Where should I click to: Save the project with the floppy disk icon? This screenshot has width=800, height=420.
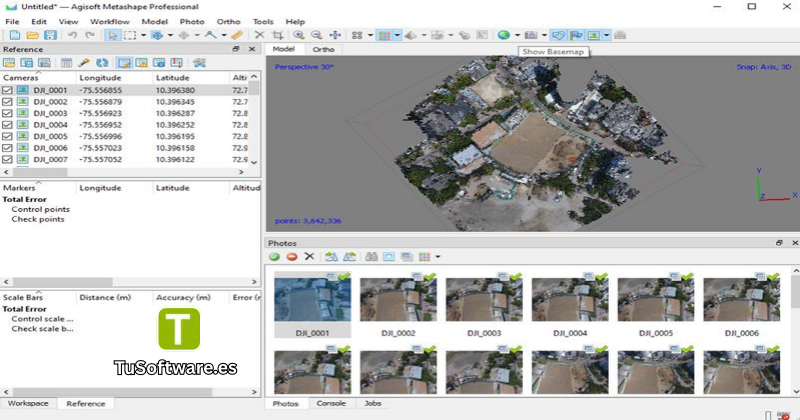click(50, 35)
